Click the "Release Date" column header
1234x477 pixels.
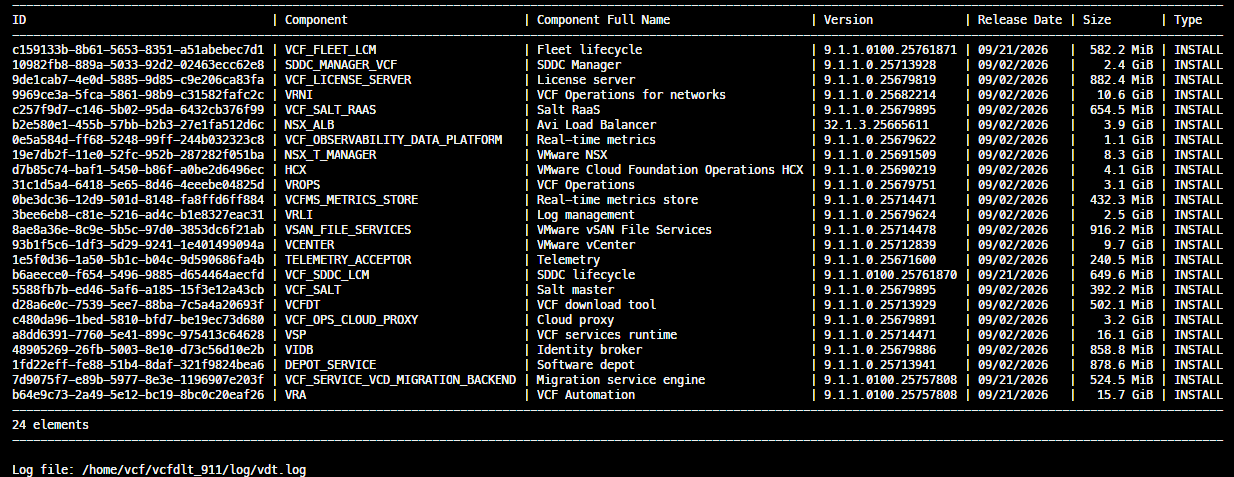point(1020,20)
